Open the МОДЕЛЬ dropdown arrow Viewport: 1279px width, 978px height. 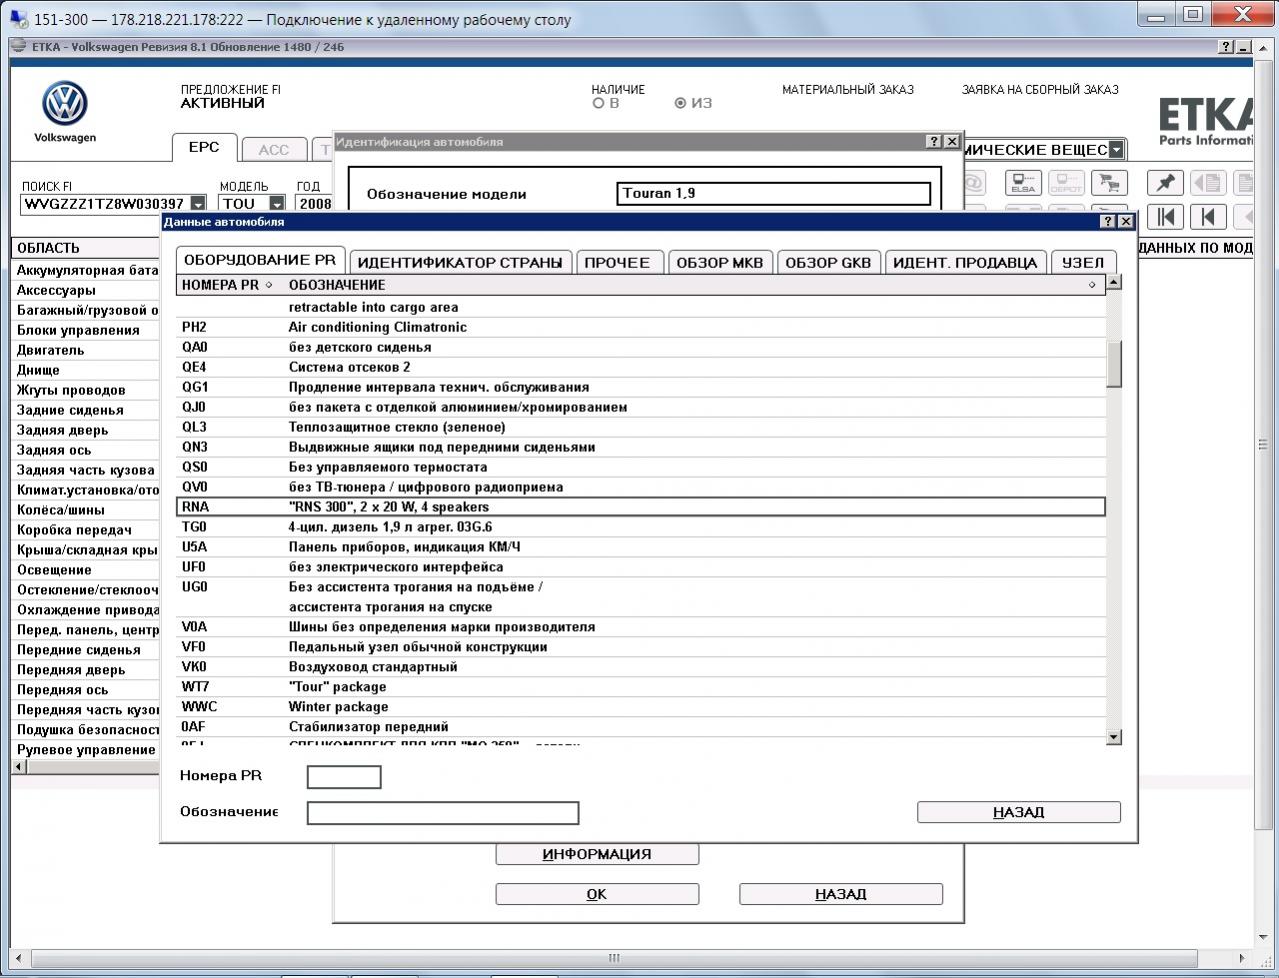[x=277, y=204]
